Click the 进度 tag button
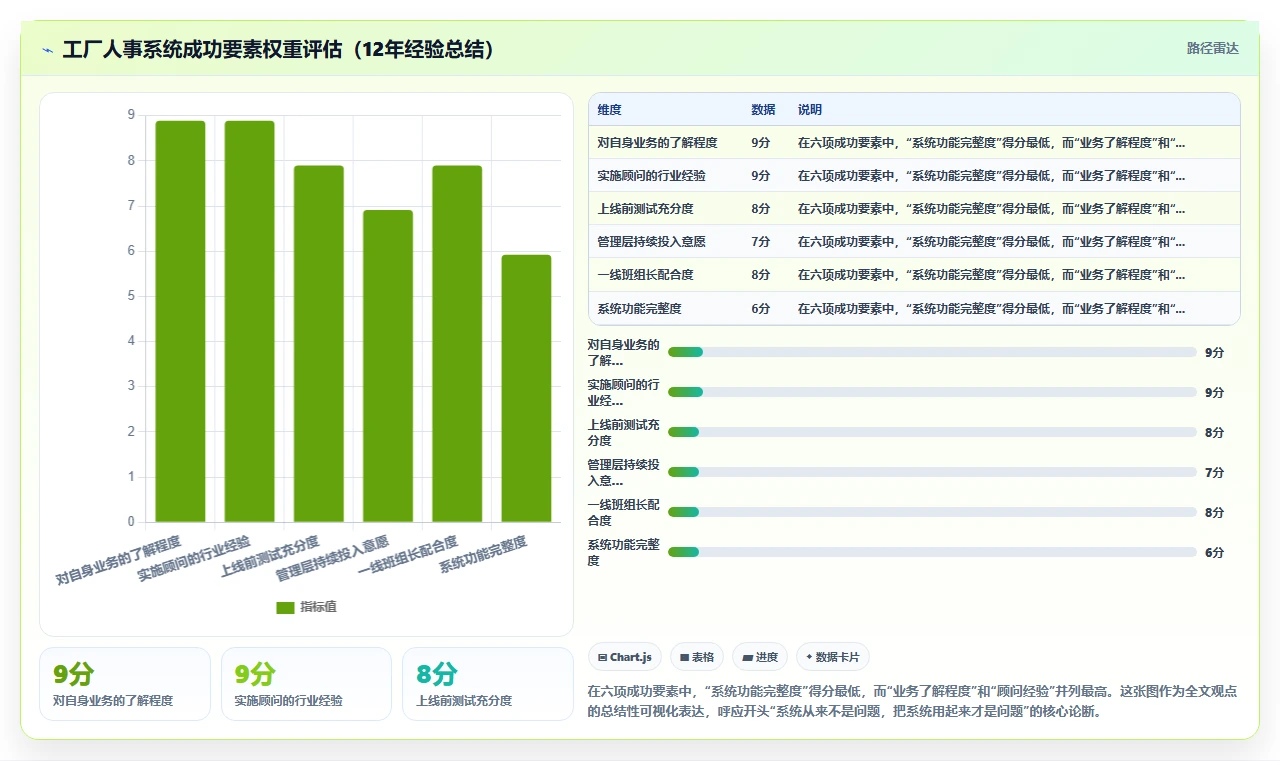The width and height of the screenshot is (1280, 761). tap(760, 657)
